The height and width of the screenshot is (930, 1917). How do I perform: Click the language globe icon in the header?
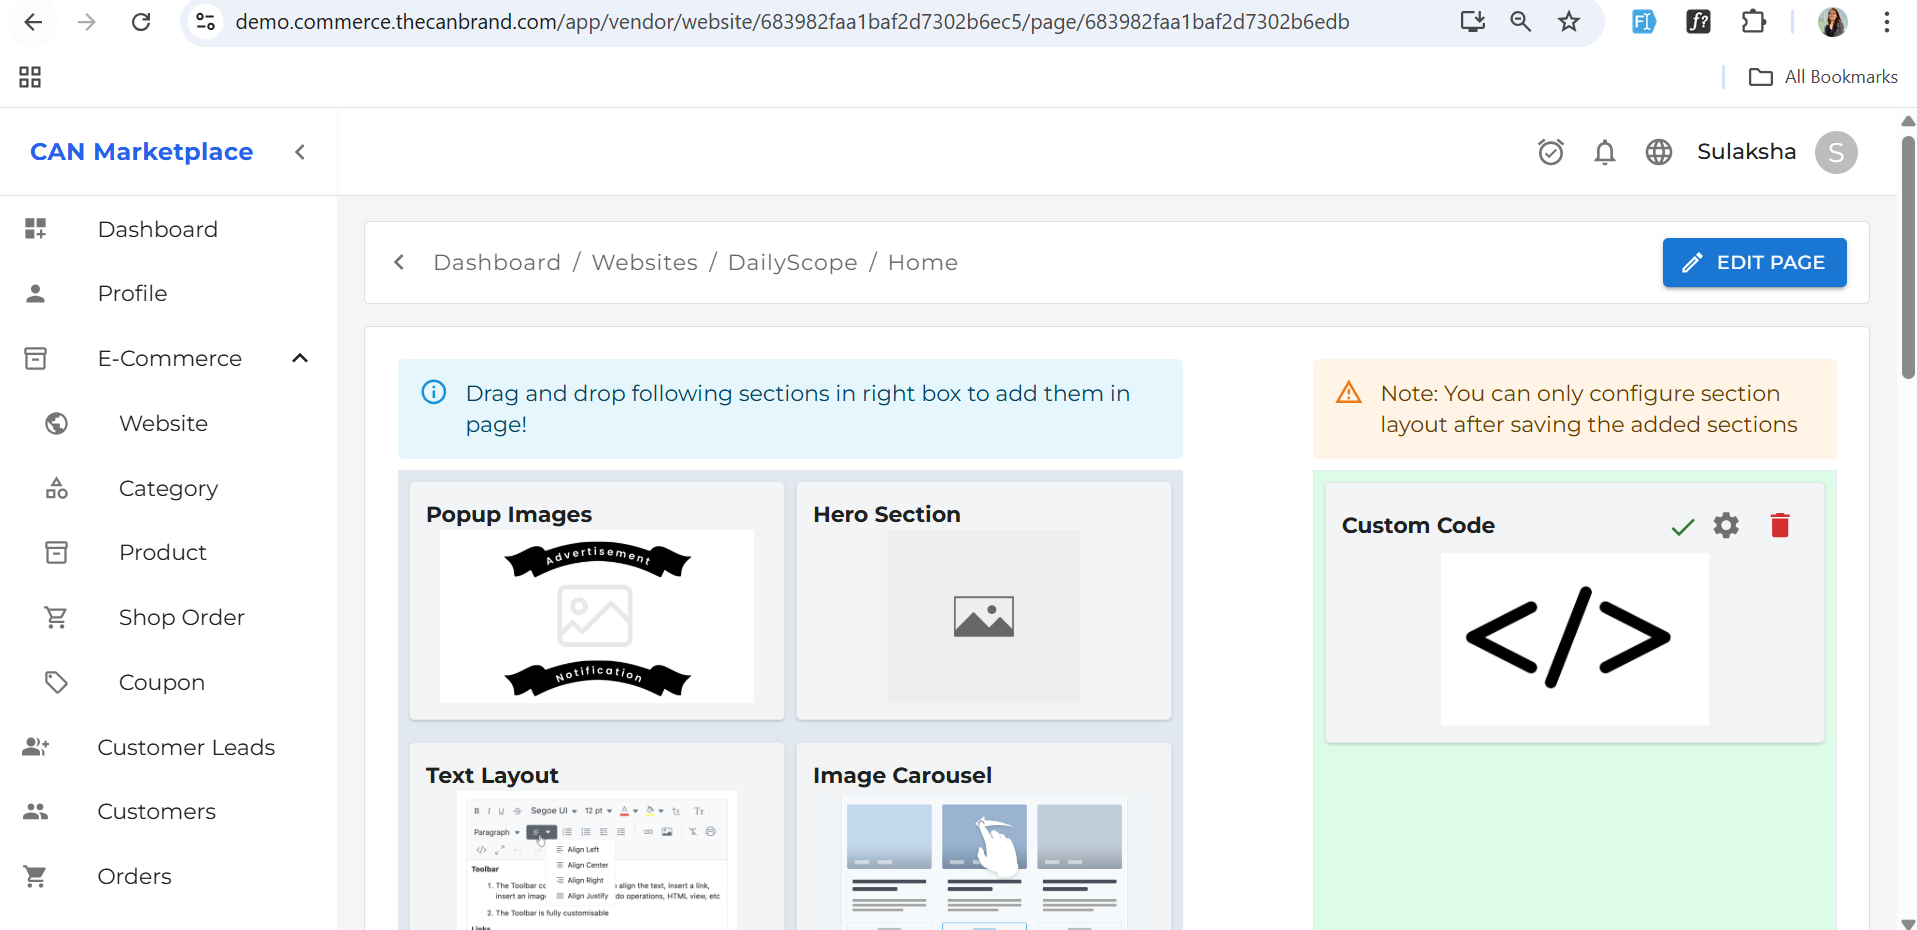[x=1658, y=152]
